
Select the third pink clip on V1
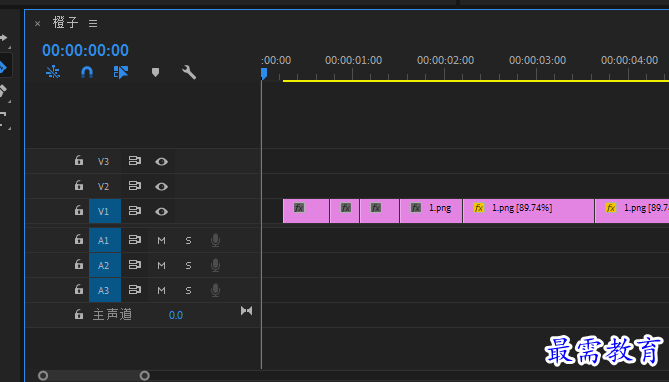379,211
